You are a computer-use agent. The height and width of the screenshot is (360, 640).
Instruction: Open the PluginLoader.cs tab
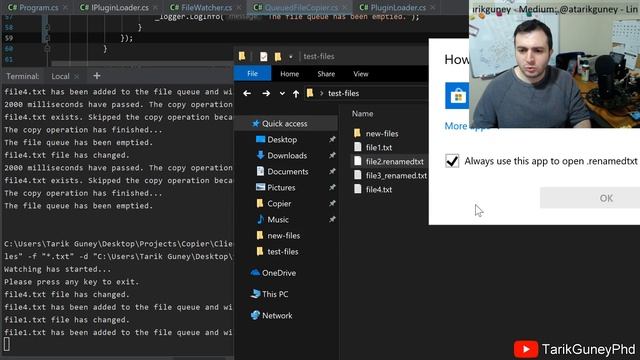[x=393, y=7]
